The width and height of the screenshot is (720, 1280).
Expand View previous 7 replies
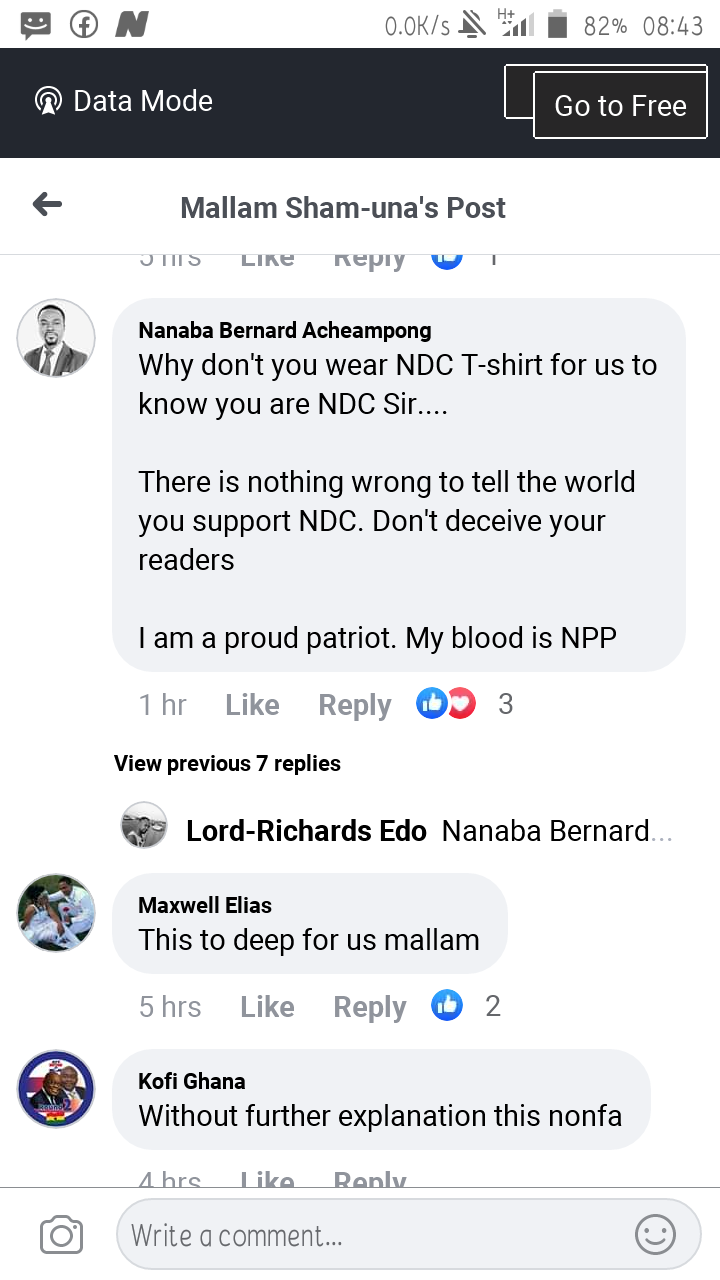(x=227, y=764)
